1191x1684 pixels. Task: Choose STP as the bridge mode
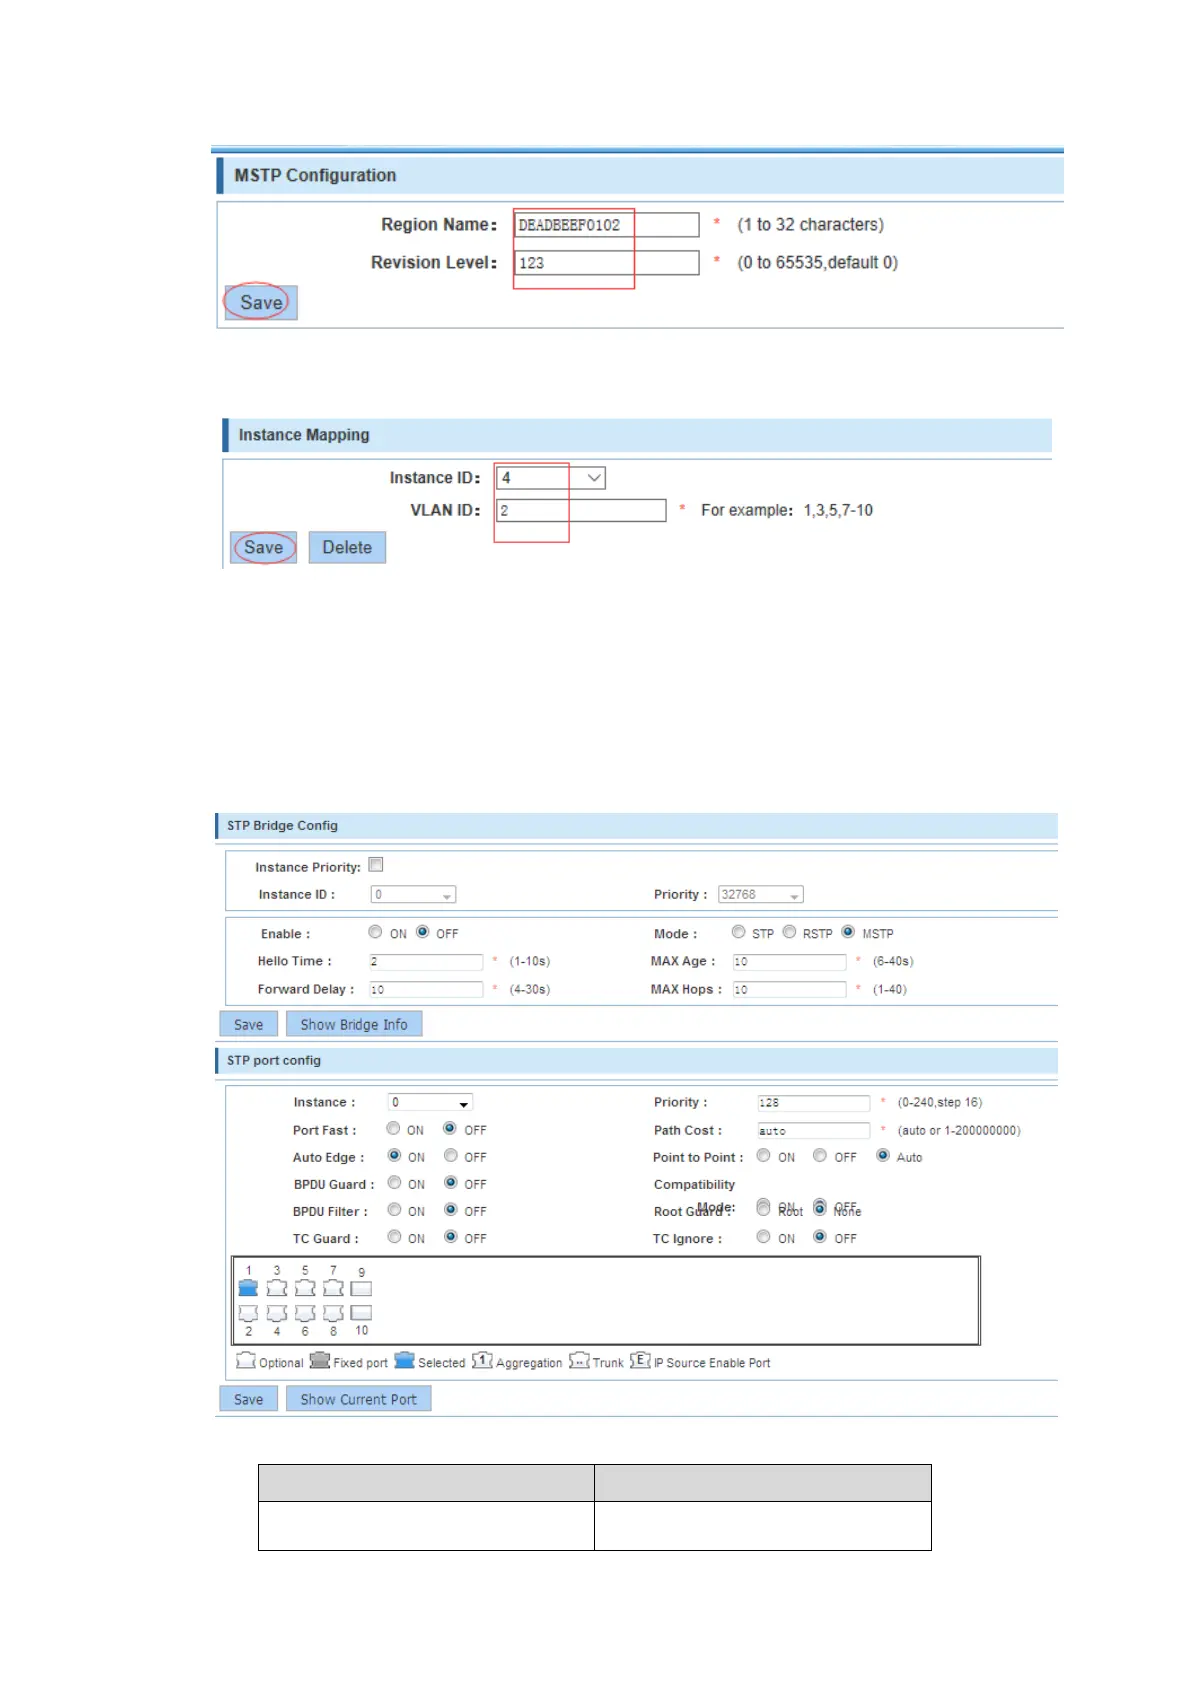click(738, 932)
